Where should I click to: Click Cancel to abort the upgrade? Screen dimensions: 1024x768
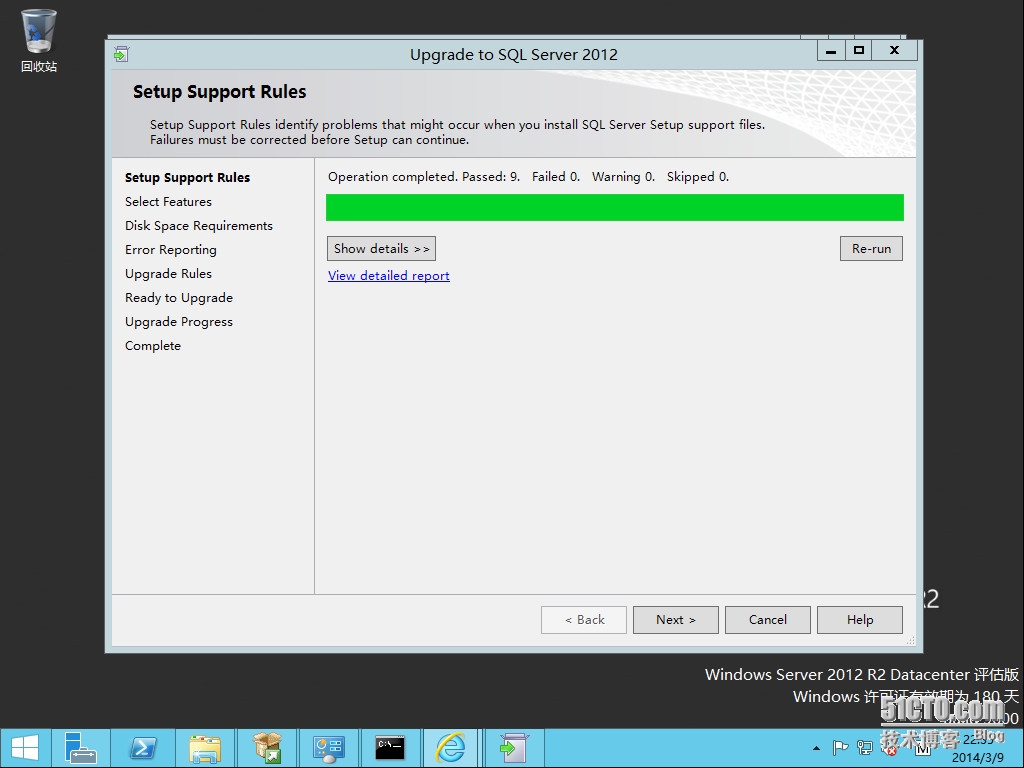(768, 620)
